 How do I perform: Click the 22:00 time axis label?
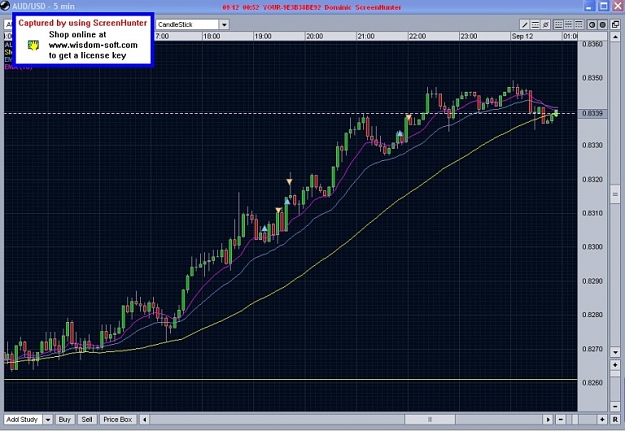(417, 36)
